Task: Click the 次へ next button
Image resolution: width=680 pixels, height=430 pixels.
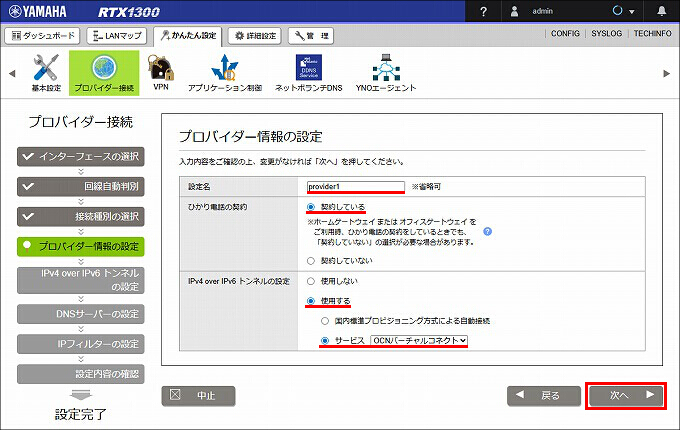Action: pyautogui.click(x=626, y=395)
